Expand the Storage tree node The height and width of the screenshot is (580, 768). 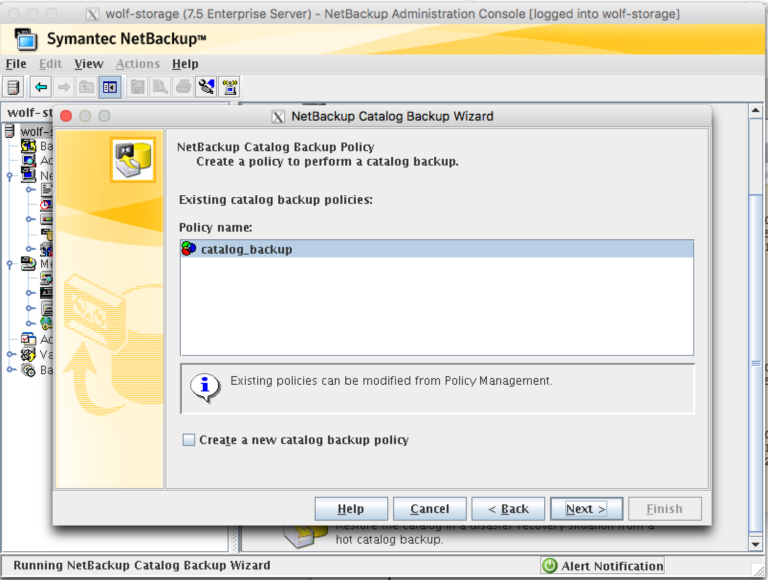pos(30,219)
